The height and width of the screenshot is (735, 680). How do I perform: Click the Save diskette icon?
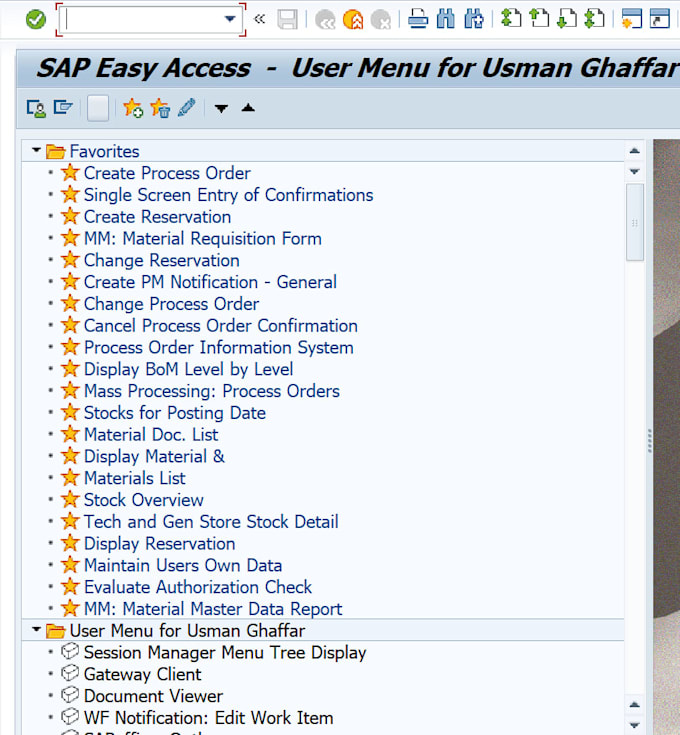coord(287,20)
